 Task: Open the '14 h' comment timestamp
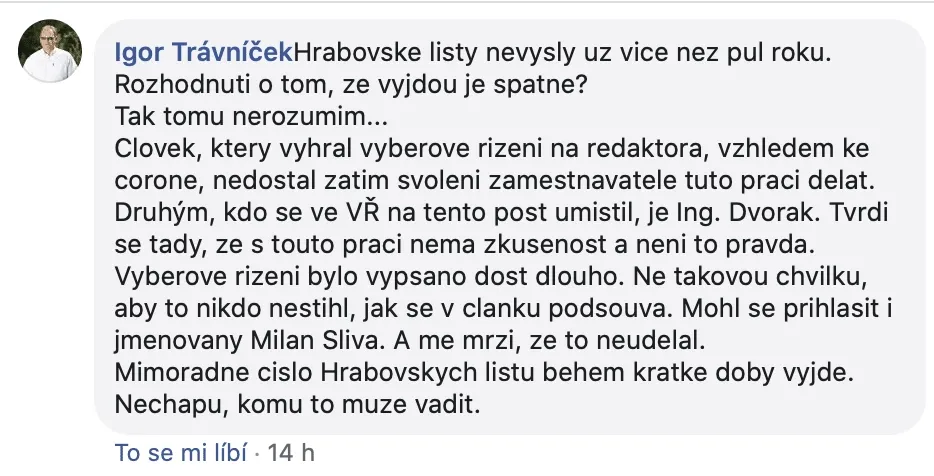(283, 452)
